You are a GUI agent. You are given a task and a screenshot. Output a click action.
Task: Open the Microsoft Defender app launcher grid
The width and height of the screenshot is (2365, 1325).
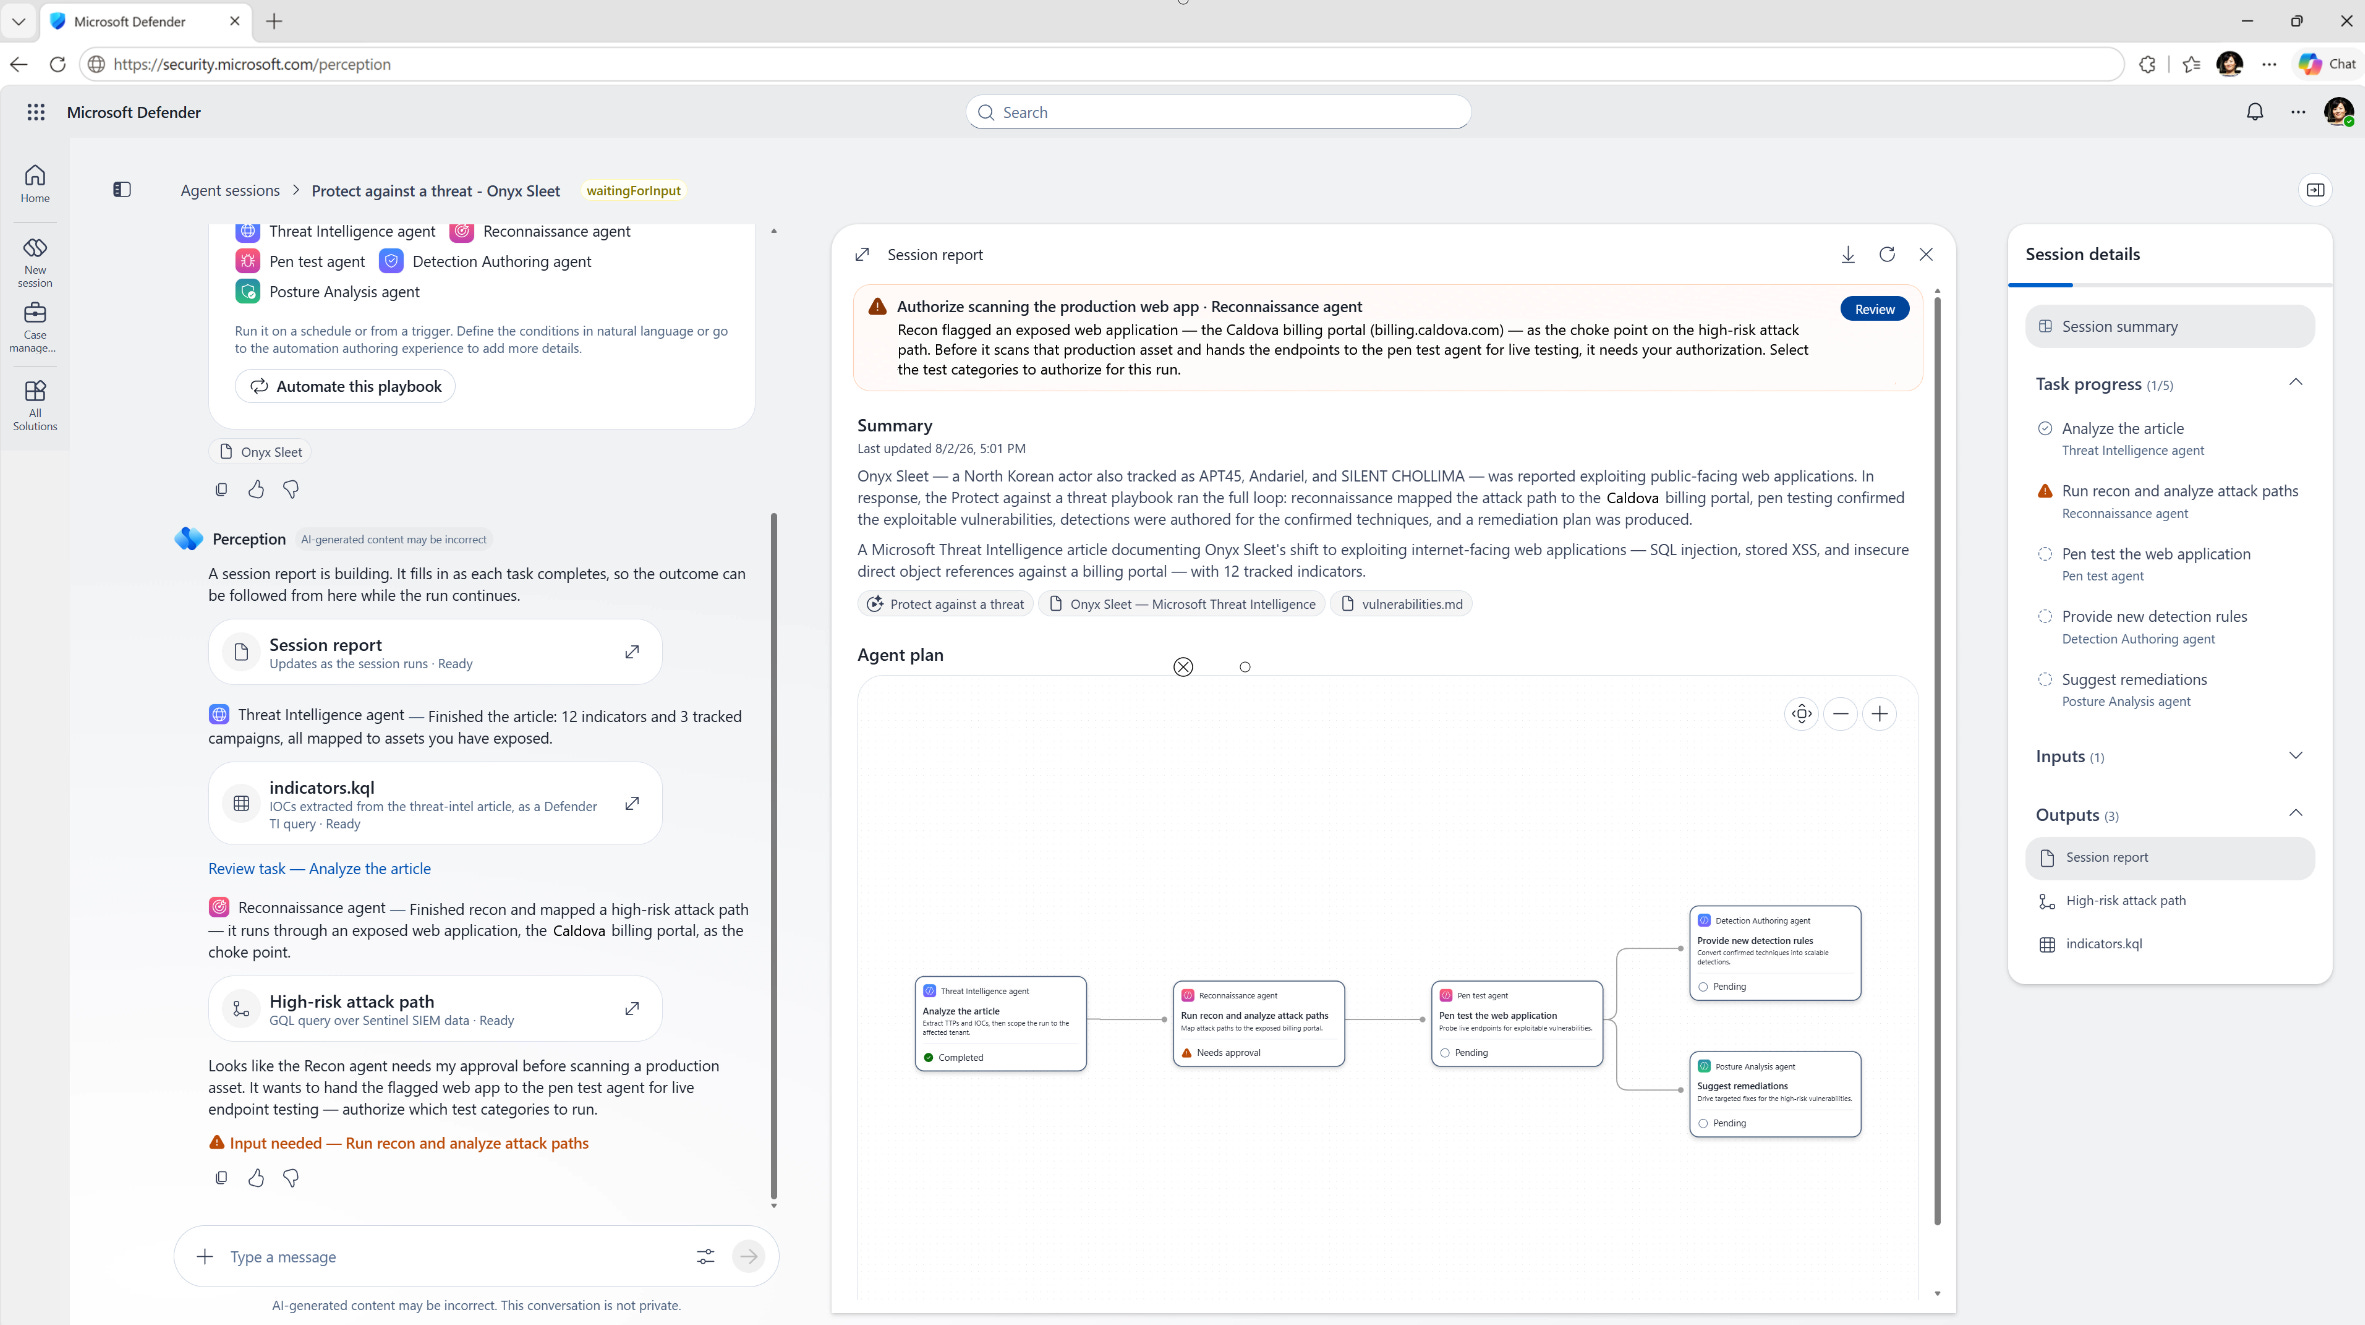36,112
